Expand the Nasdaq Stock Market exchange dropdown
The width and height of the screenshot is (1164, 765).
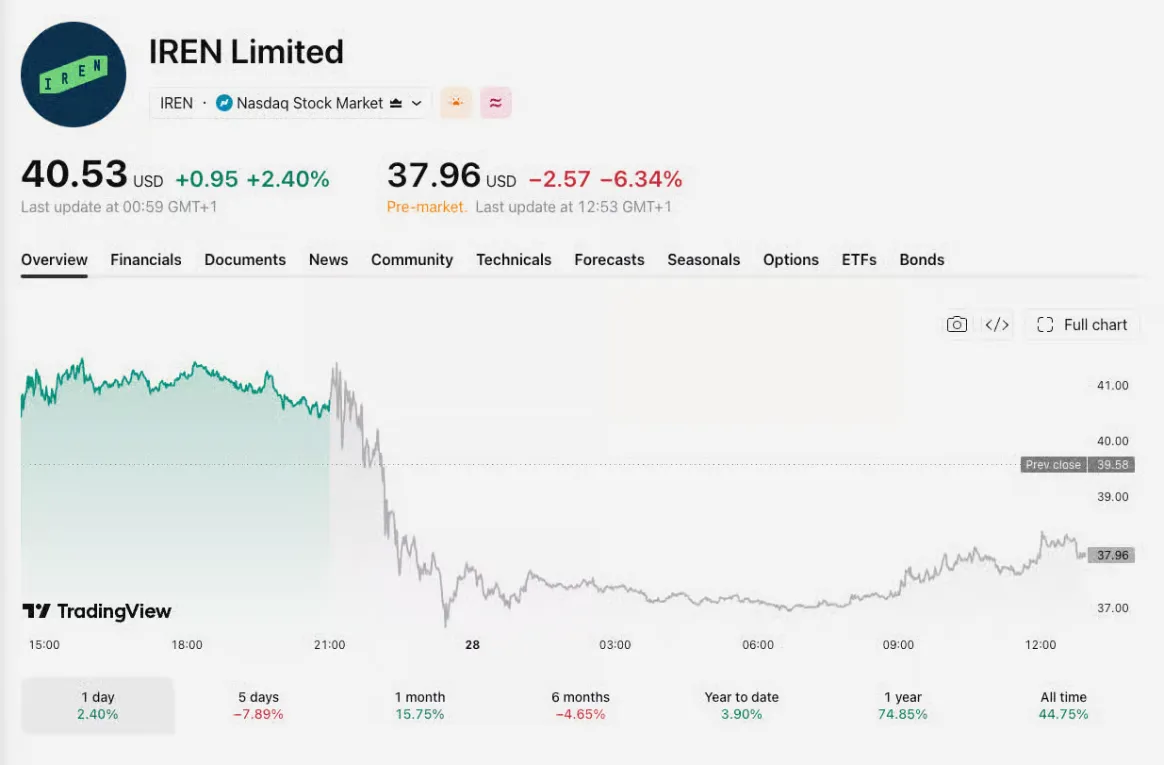click(416, 103)
